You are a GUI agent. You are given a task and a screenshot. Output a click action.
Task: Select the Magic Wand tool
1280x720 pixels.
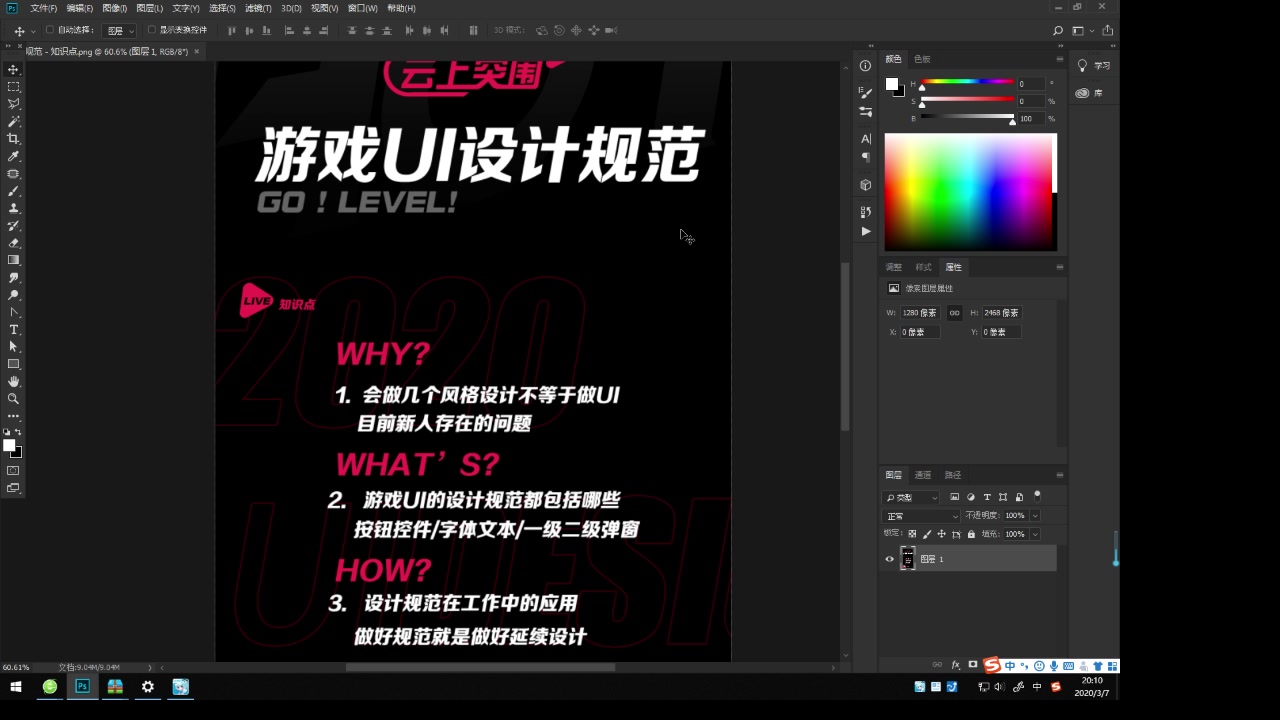(x=13, y=121)
